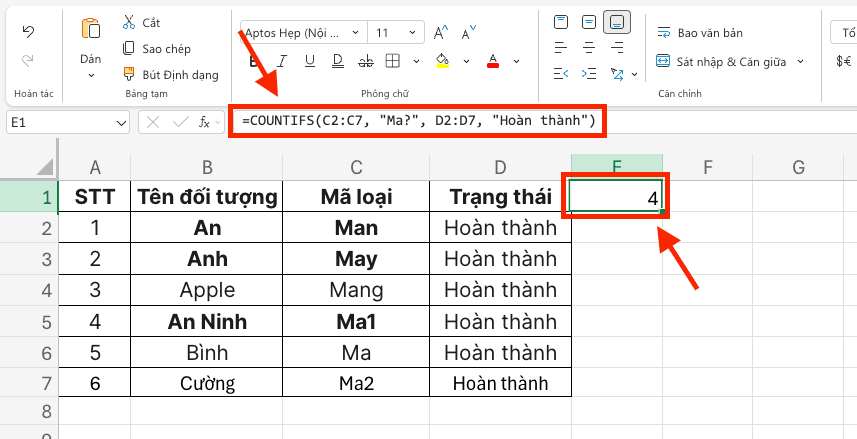
Task: Decrease the font size
Action: coord(468,33)
